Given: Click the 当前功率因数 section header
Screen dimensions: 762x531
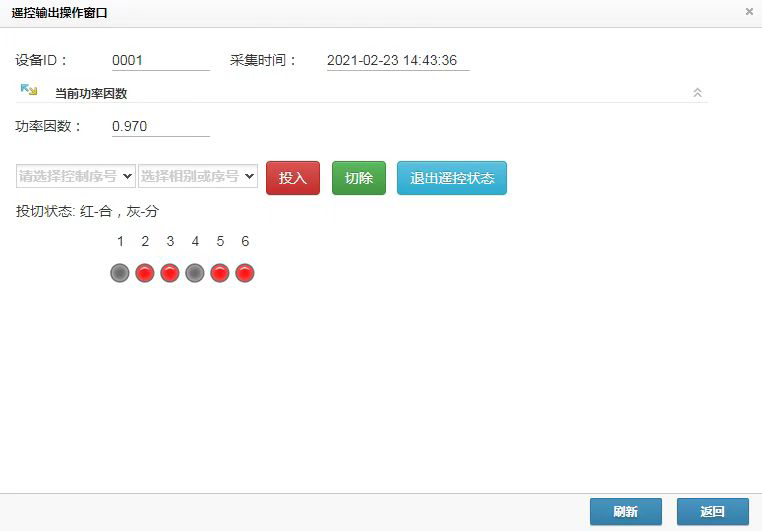Looking at the screenshot, I should pos(91,93).
